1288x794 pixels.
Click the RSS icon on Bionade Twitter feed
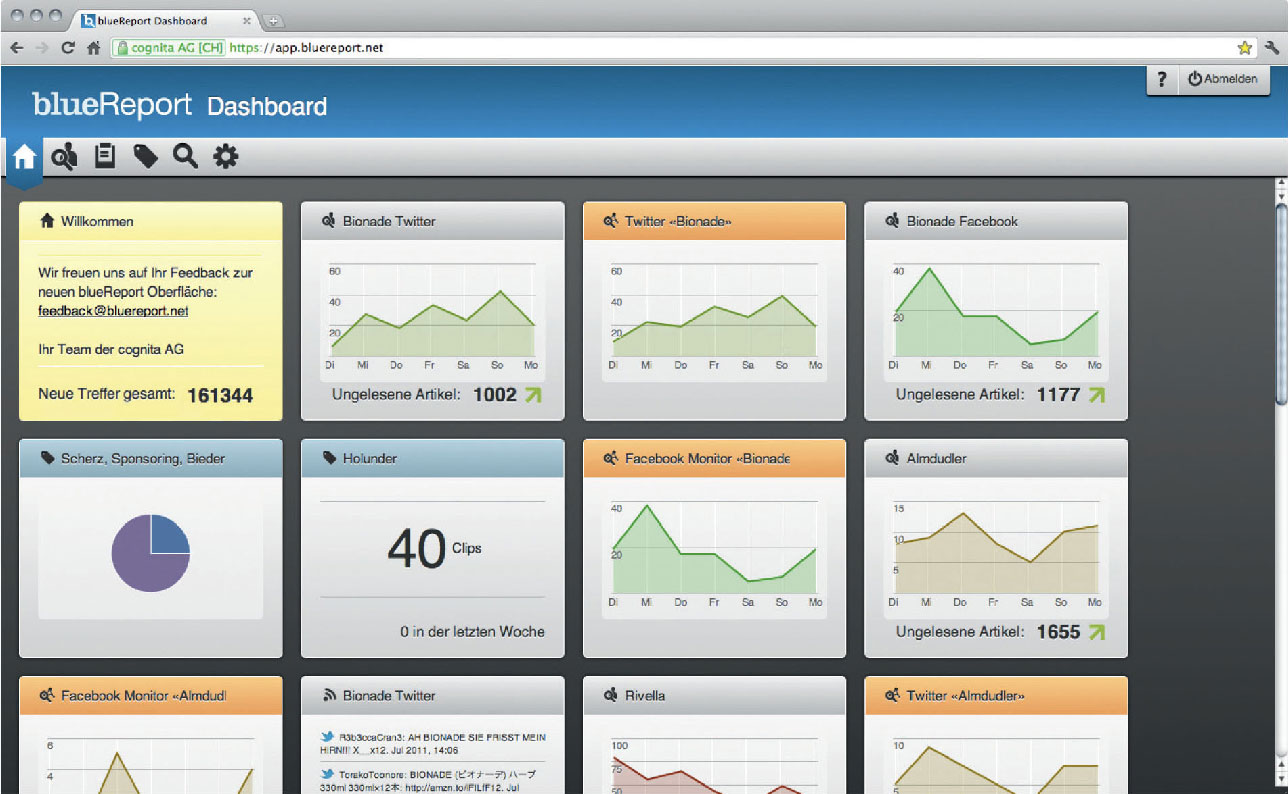pyautogui.click(x=329, y=695)
